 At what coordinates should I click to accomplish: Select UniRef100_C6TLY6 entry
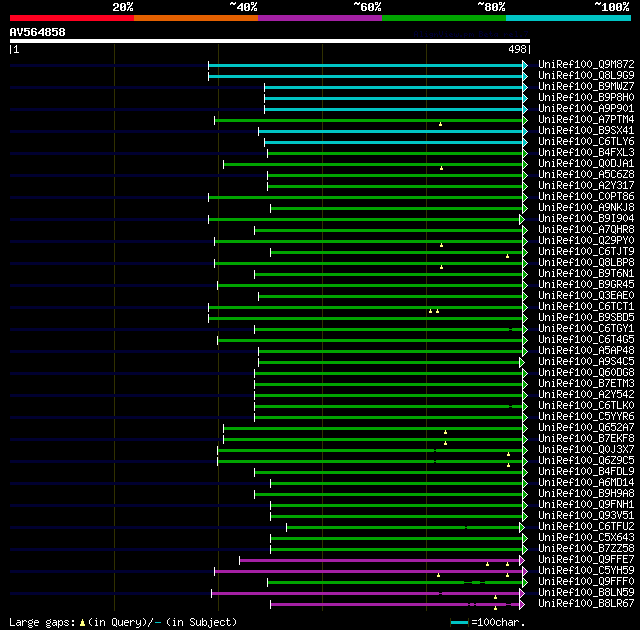[x=586, y=142]
